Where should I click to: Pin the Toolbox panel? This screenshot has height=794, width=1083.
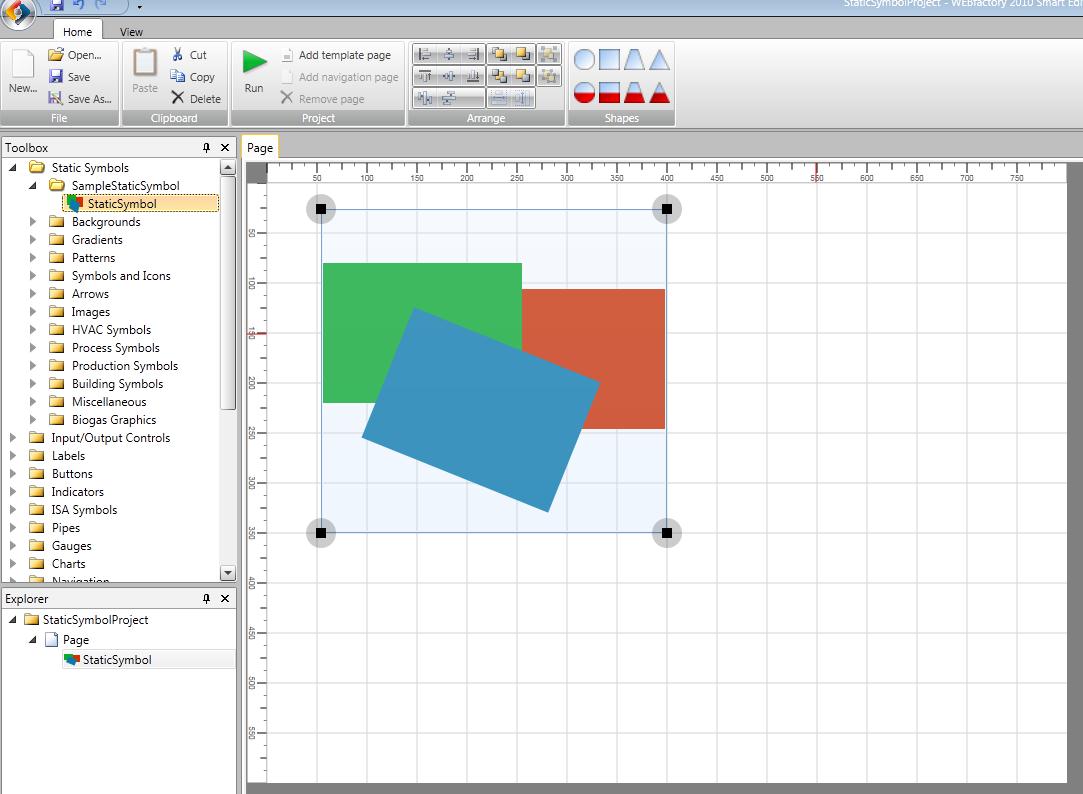pos(207,148)
